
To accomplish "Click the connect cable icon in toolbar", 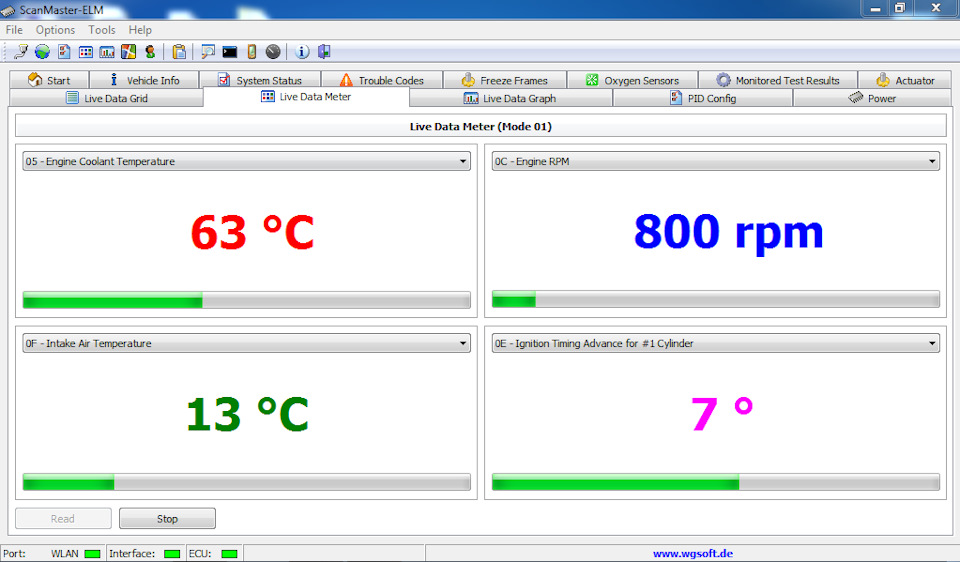I will tap(20, 52).
